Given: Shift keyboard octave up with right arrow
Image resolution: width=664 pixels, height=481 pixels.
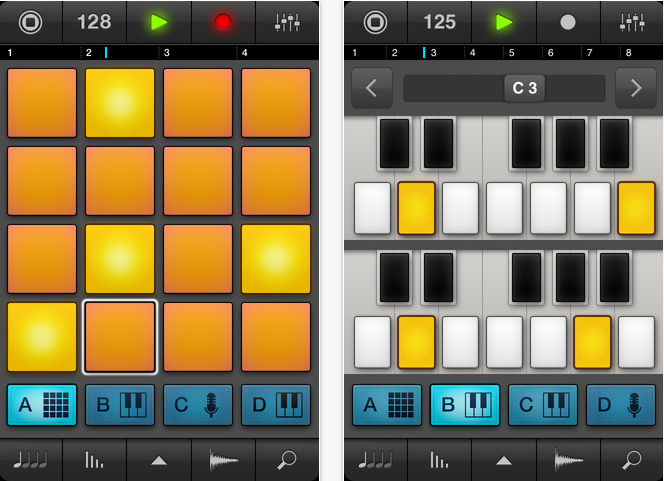Looking at the screenshot, I should tap(636, 88).
